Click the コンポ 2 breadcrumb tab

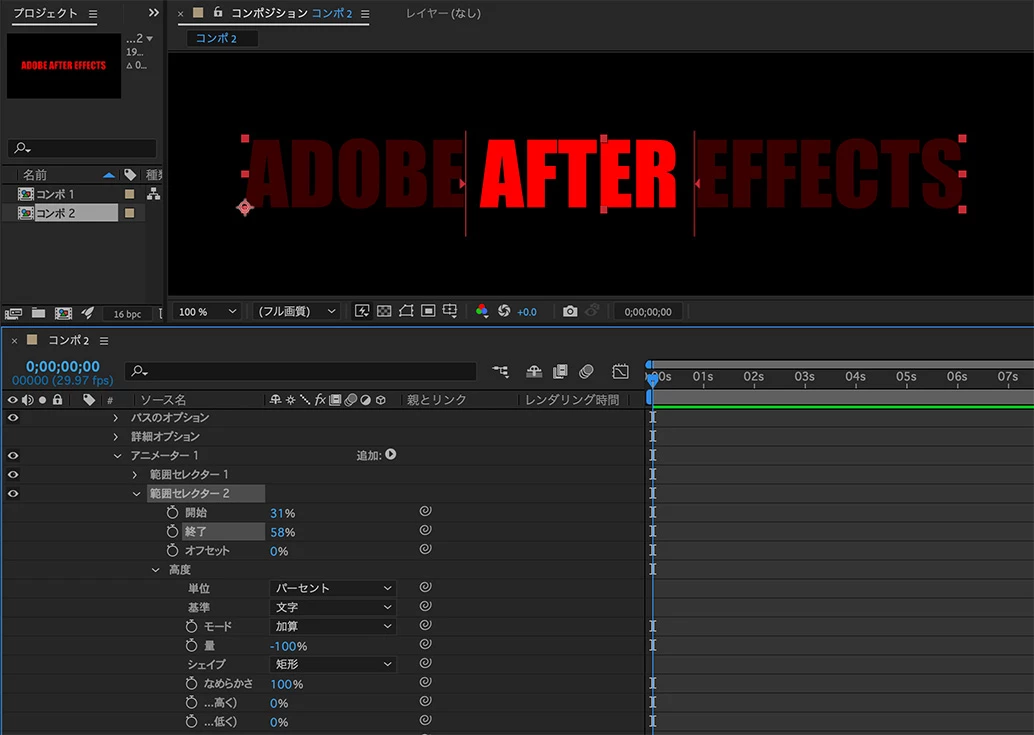[x=216, y=38]
